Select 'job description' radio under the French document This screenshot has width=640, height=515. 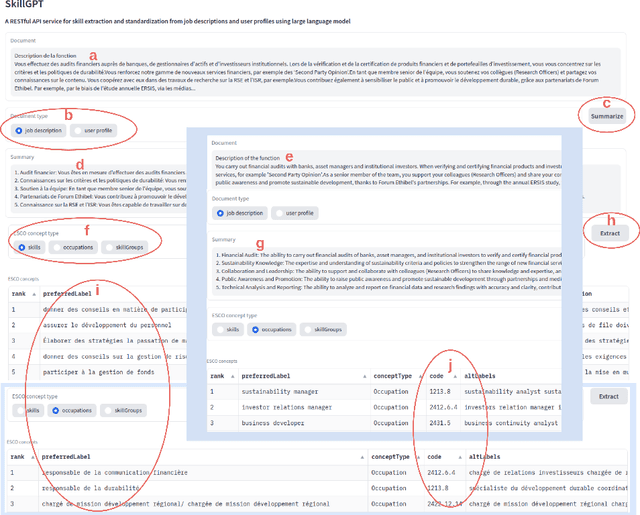point(38,131)
